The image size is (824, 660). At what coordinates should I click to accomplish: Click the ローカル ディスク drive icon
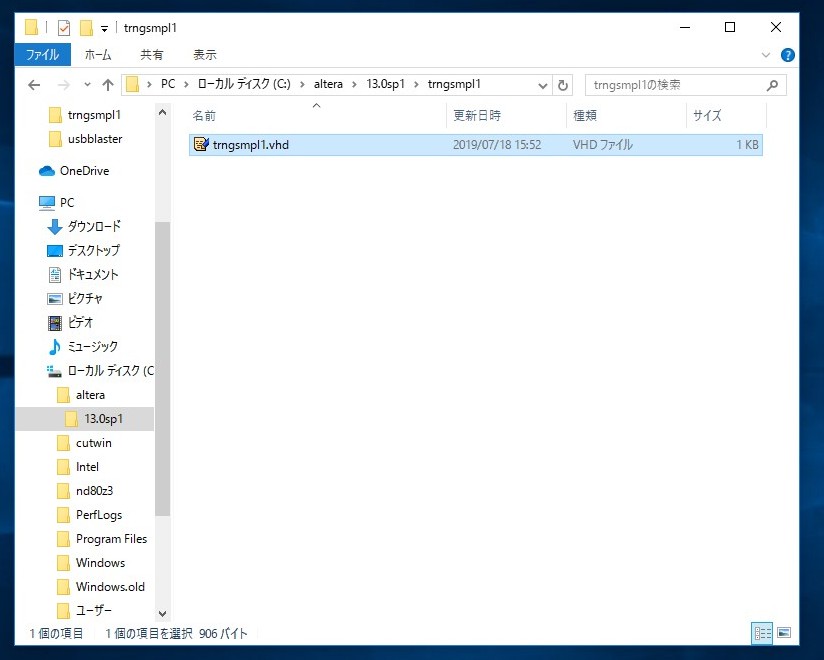click(54, 371)
